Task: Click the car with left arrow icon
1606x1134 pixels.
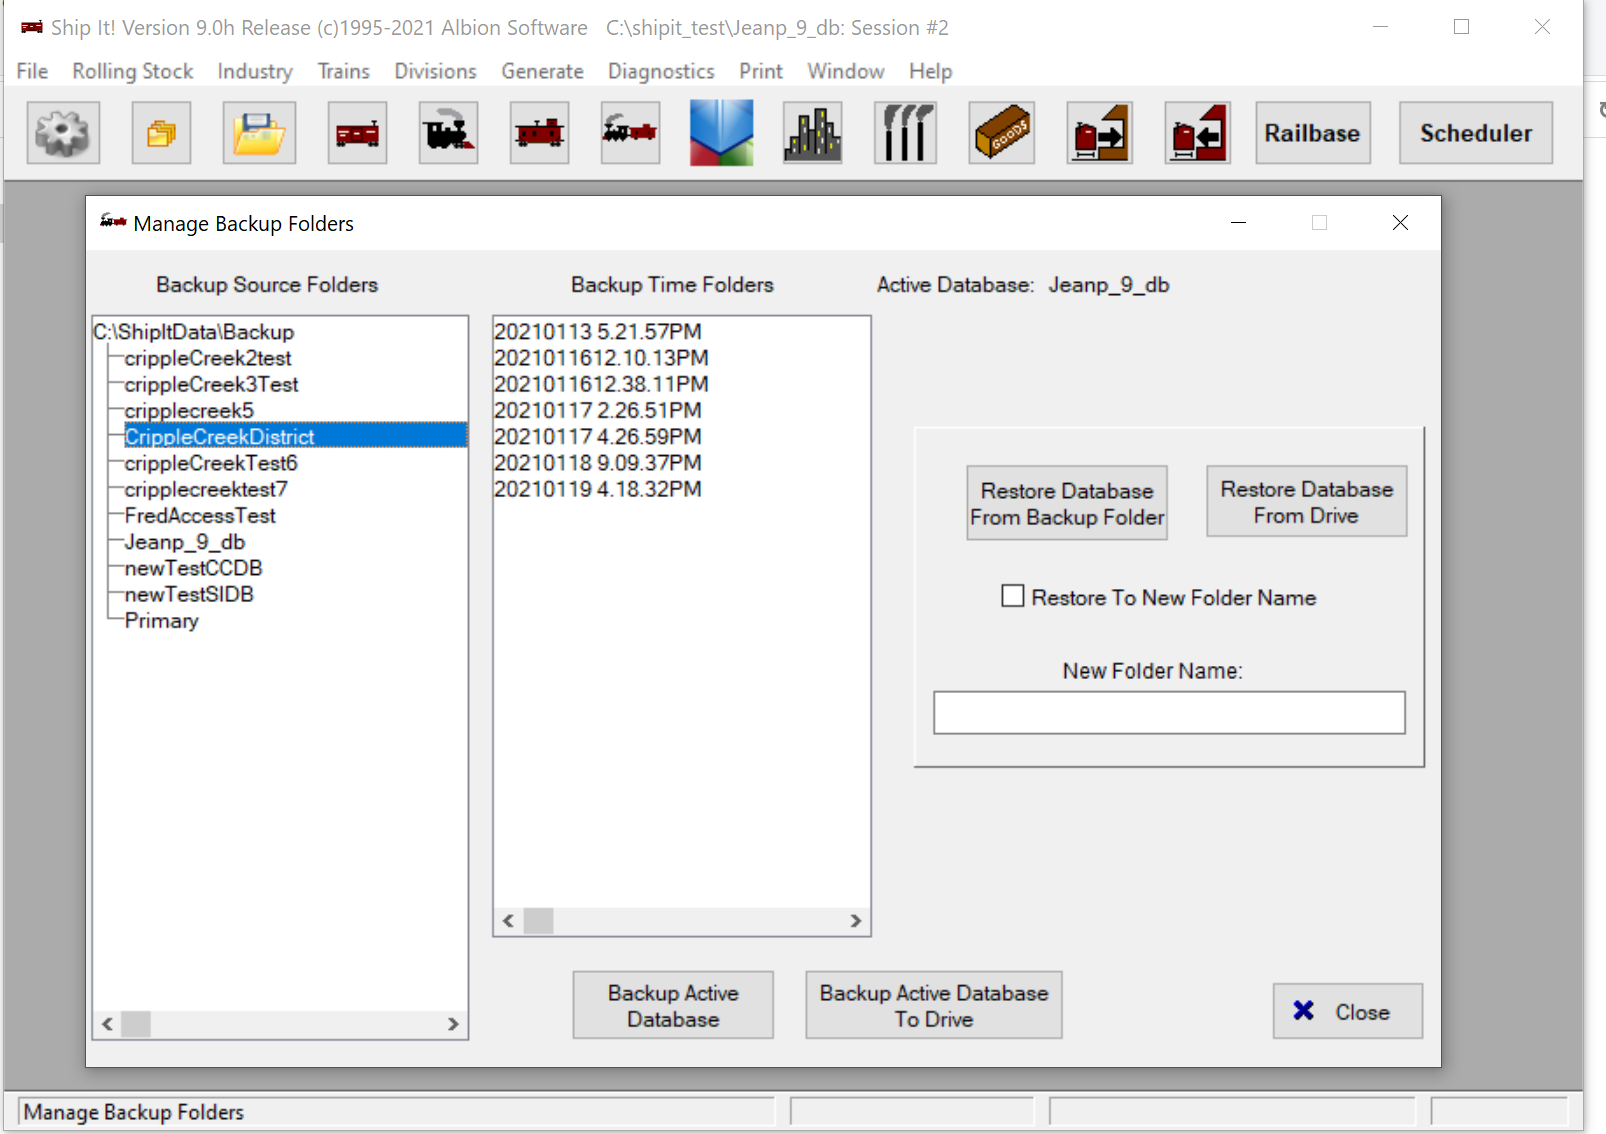Action: 1197,133
